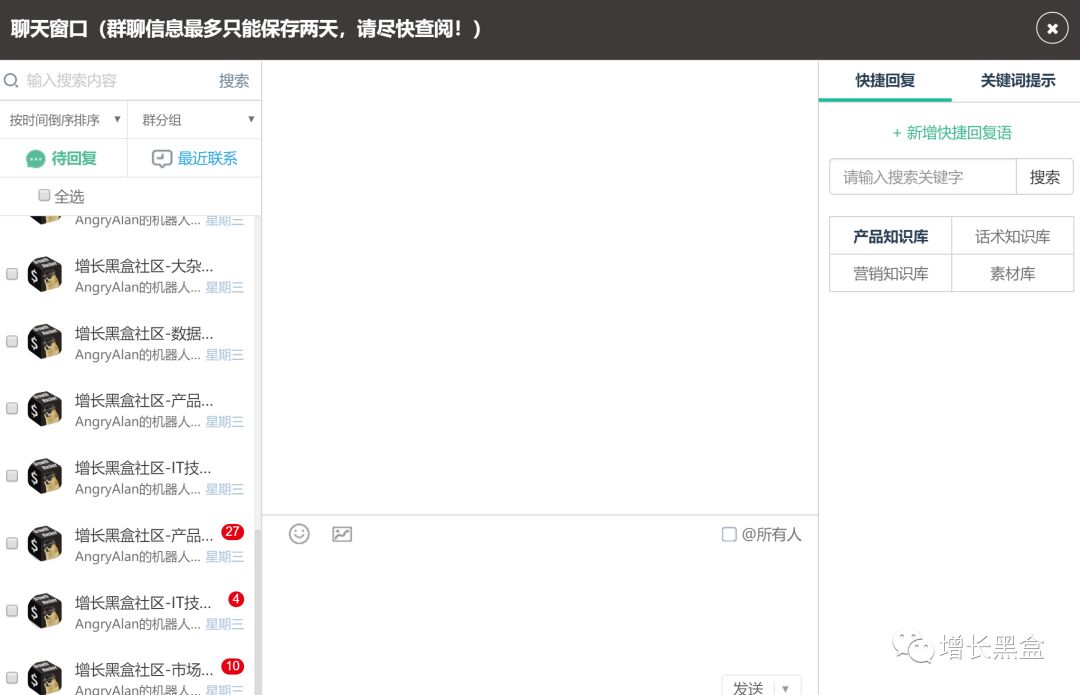Viewport: 1080px width, 695px height.
Task: Enable the @所有人 checkbox
Action: (x=729, y=535)
